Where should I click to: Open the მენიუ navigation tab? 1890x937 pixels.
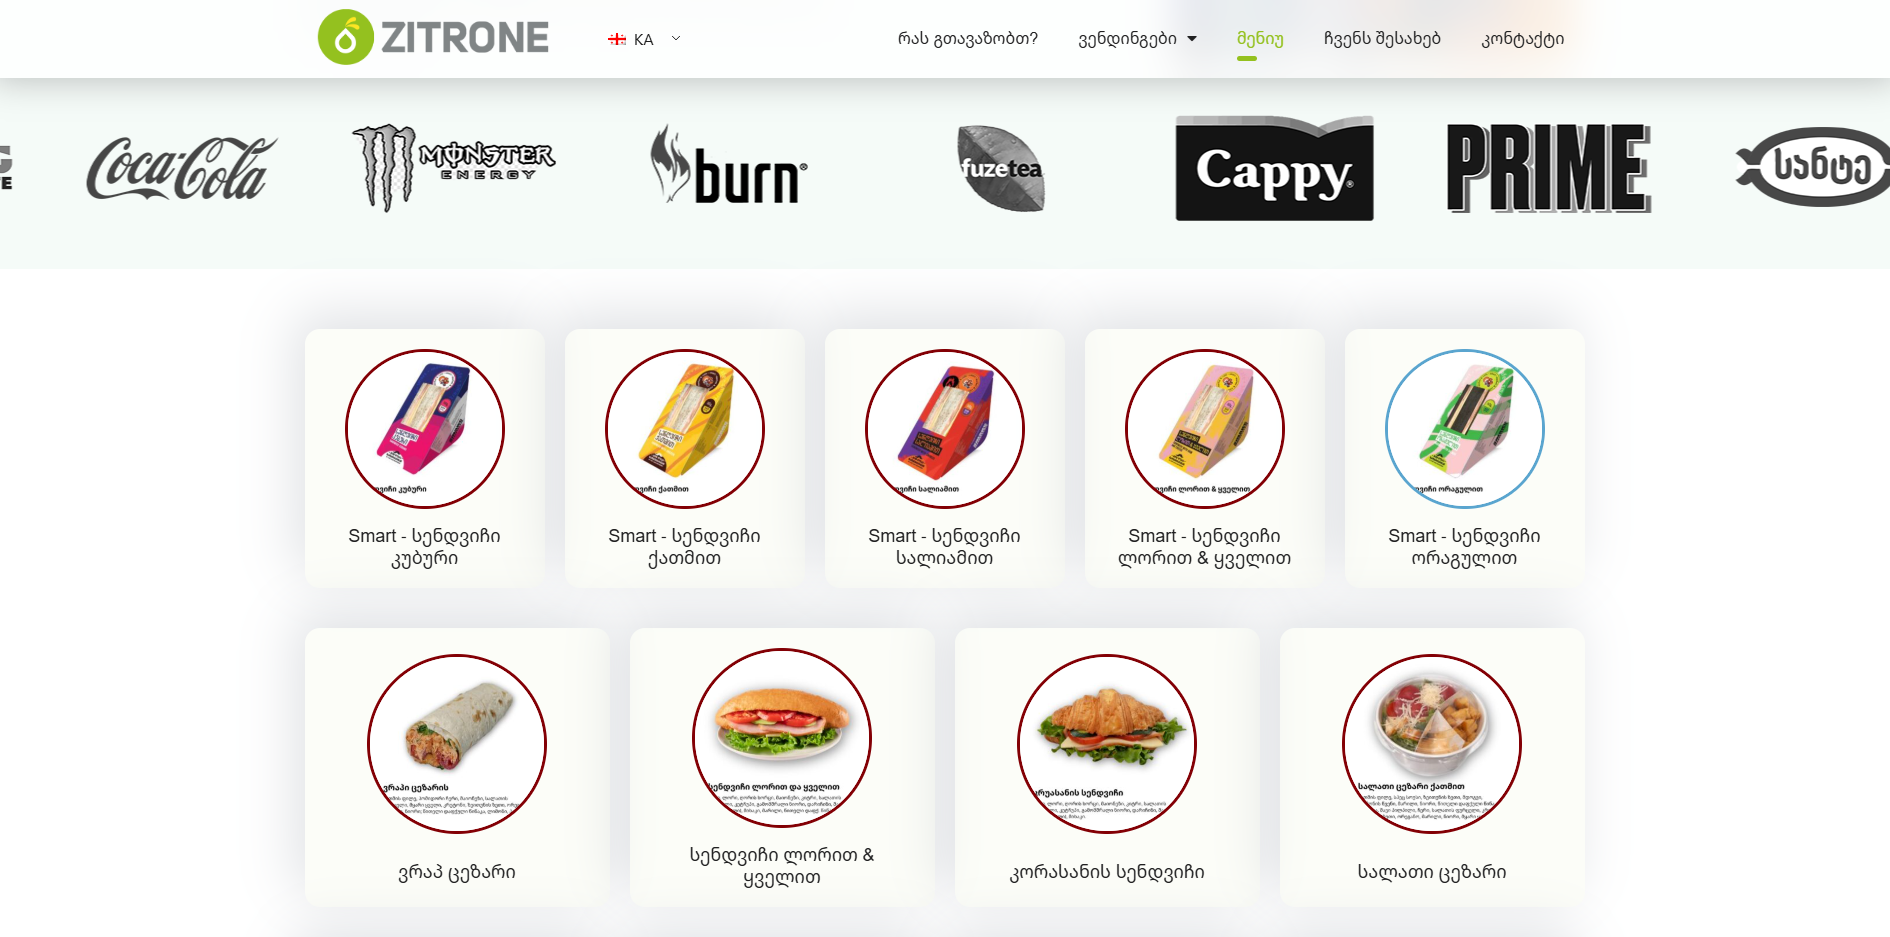tap(1260, 39)
